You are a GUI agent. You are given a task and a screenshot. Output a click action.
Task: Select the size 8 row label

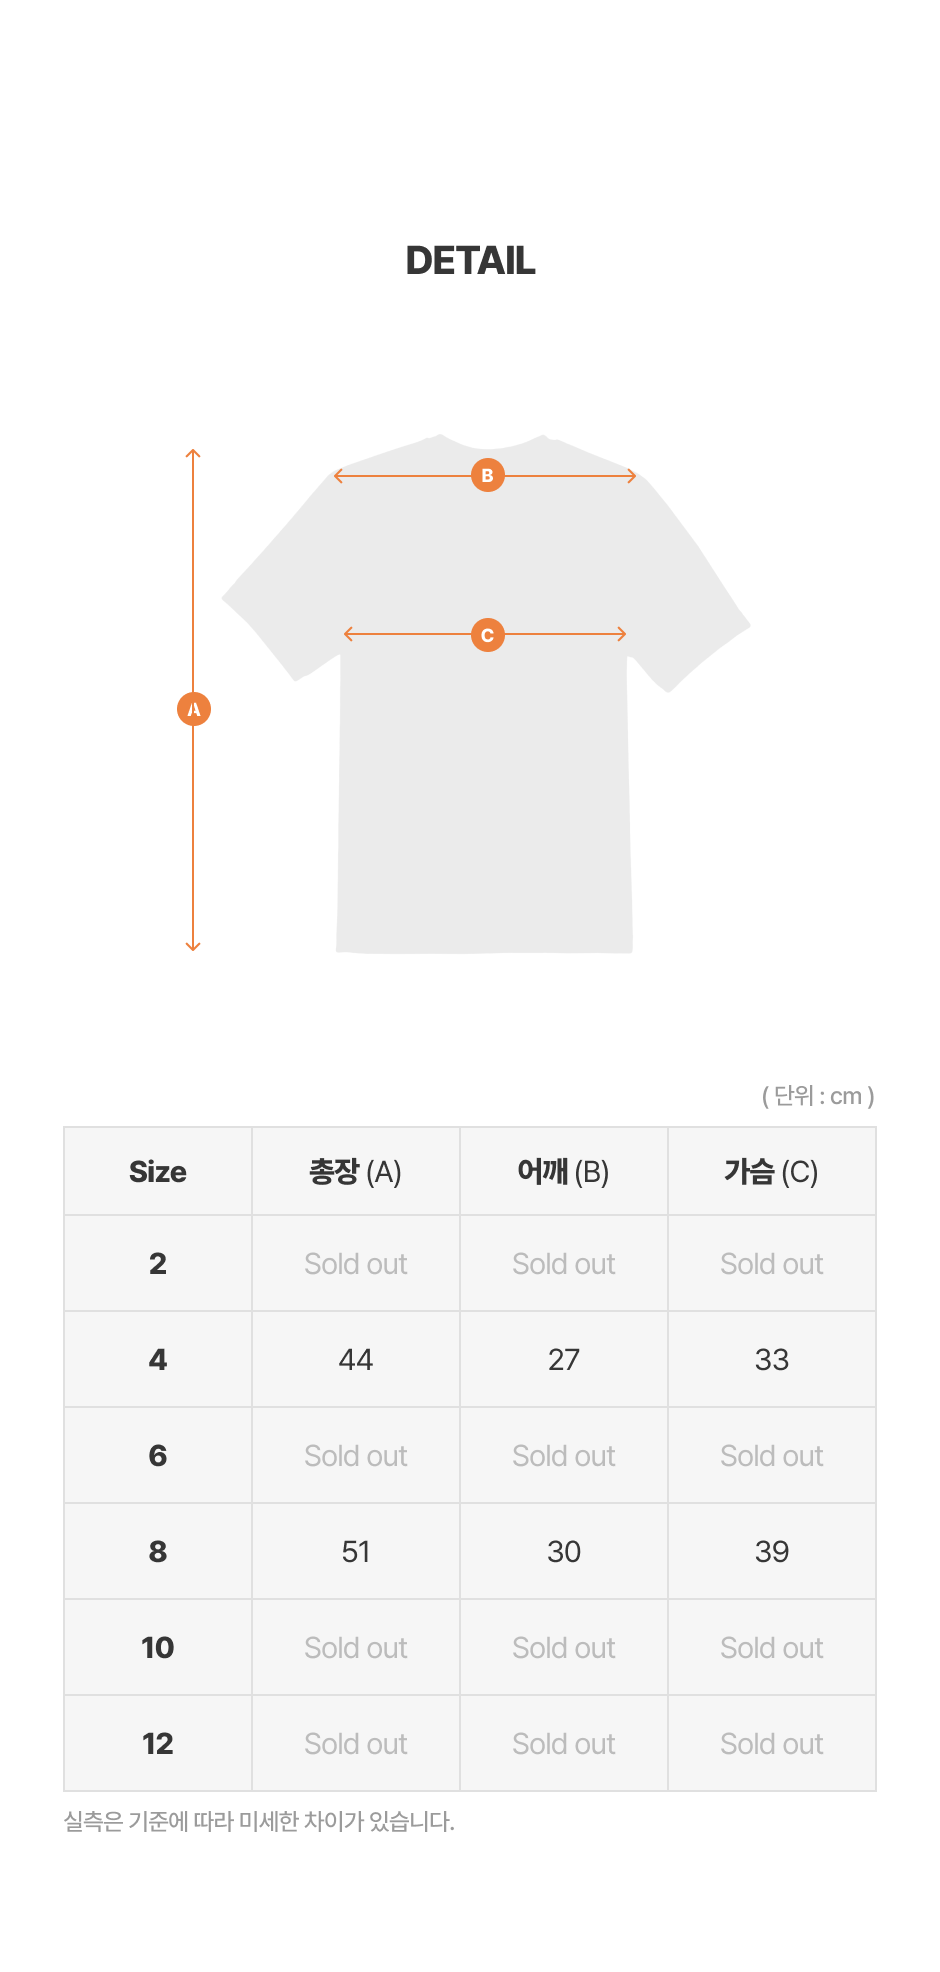coord(158,1552)
